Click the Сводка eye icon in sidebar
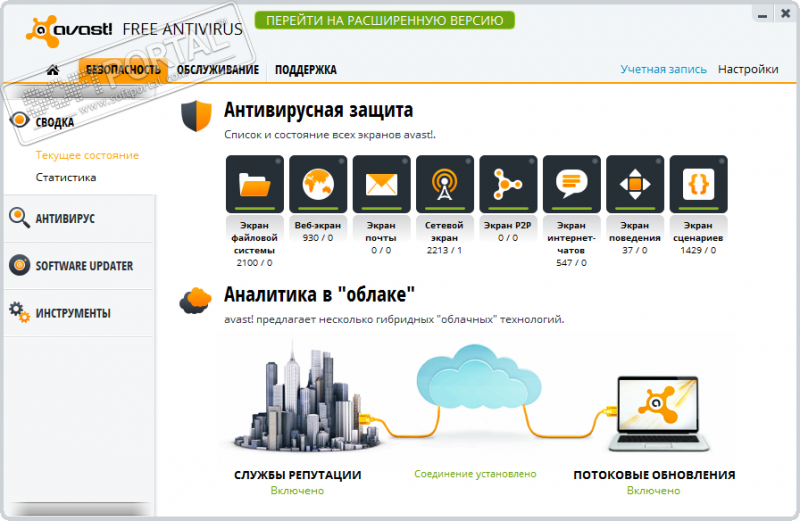Screen dimensions: 800x521 point(19,120)
